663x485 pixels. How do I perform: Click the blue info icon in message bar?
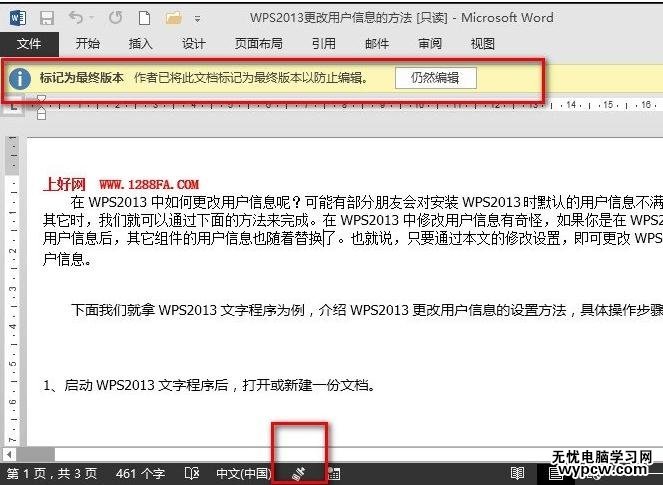tap(19, 79)
